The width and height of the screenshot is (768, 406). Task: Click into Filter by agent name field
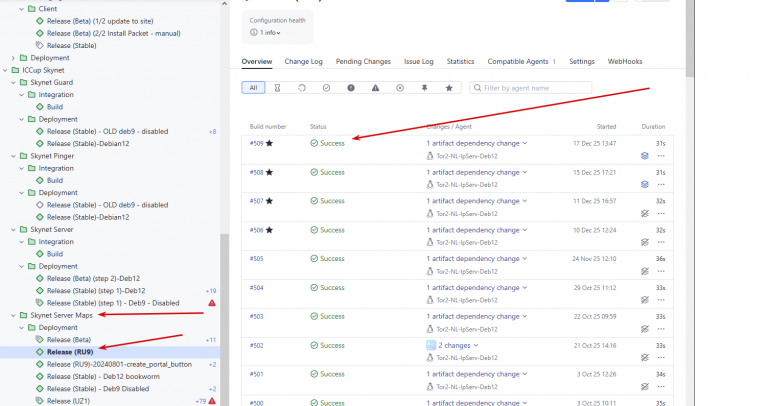point(531,88)
